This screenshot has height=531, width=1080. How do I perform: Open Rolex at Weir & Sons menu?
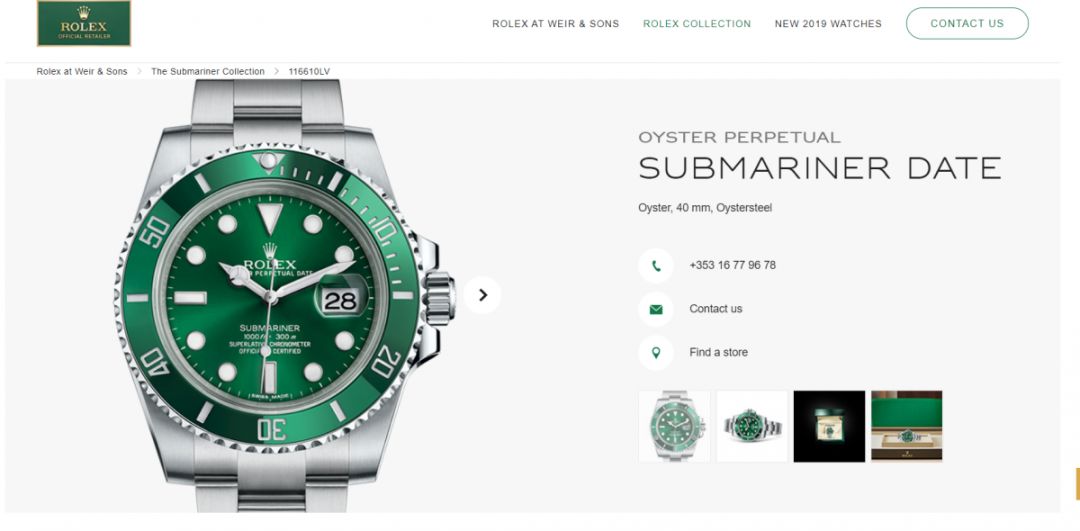[555, 23]
